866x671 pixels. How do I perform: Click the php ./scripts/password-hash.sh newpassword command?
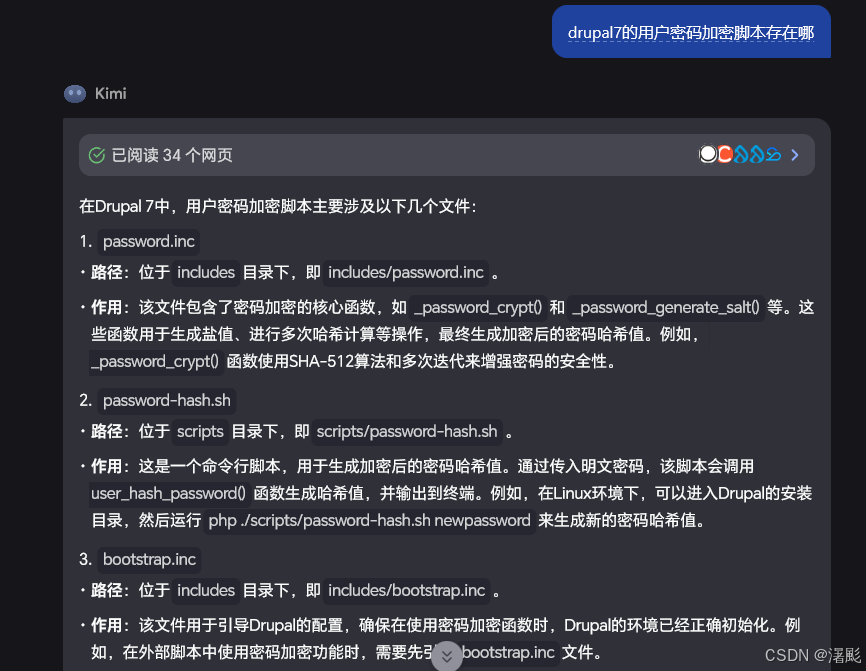(x=369, y=520)
